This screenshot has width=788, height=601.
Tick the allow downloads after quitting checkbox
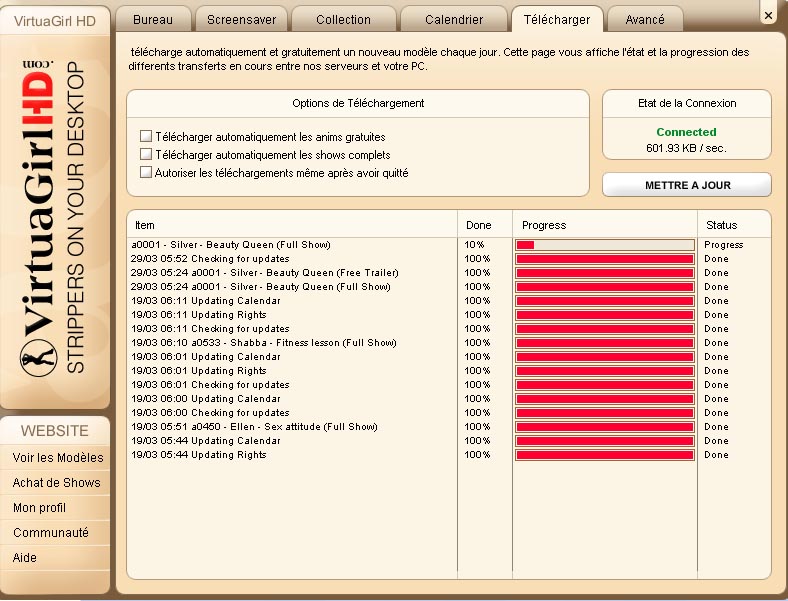point(146,172)
